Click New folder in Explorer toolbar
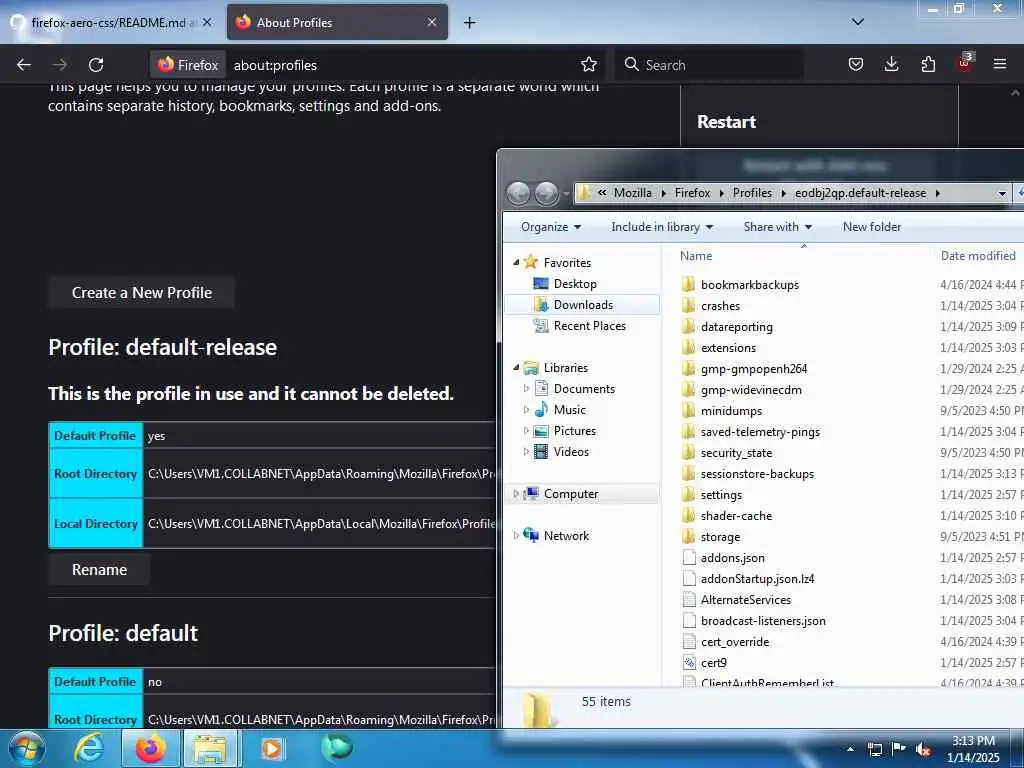Screen dimensions: 1024x768 (x=871, y=227)
